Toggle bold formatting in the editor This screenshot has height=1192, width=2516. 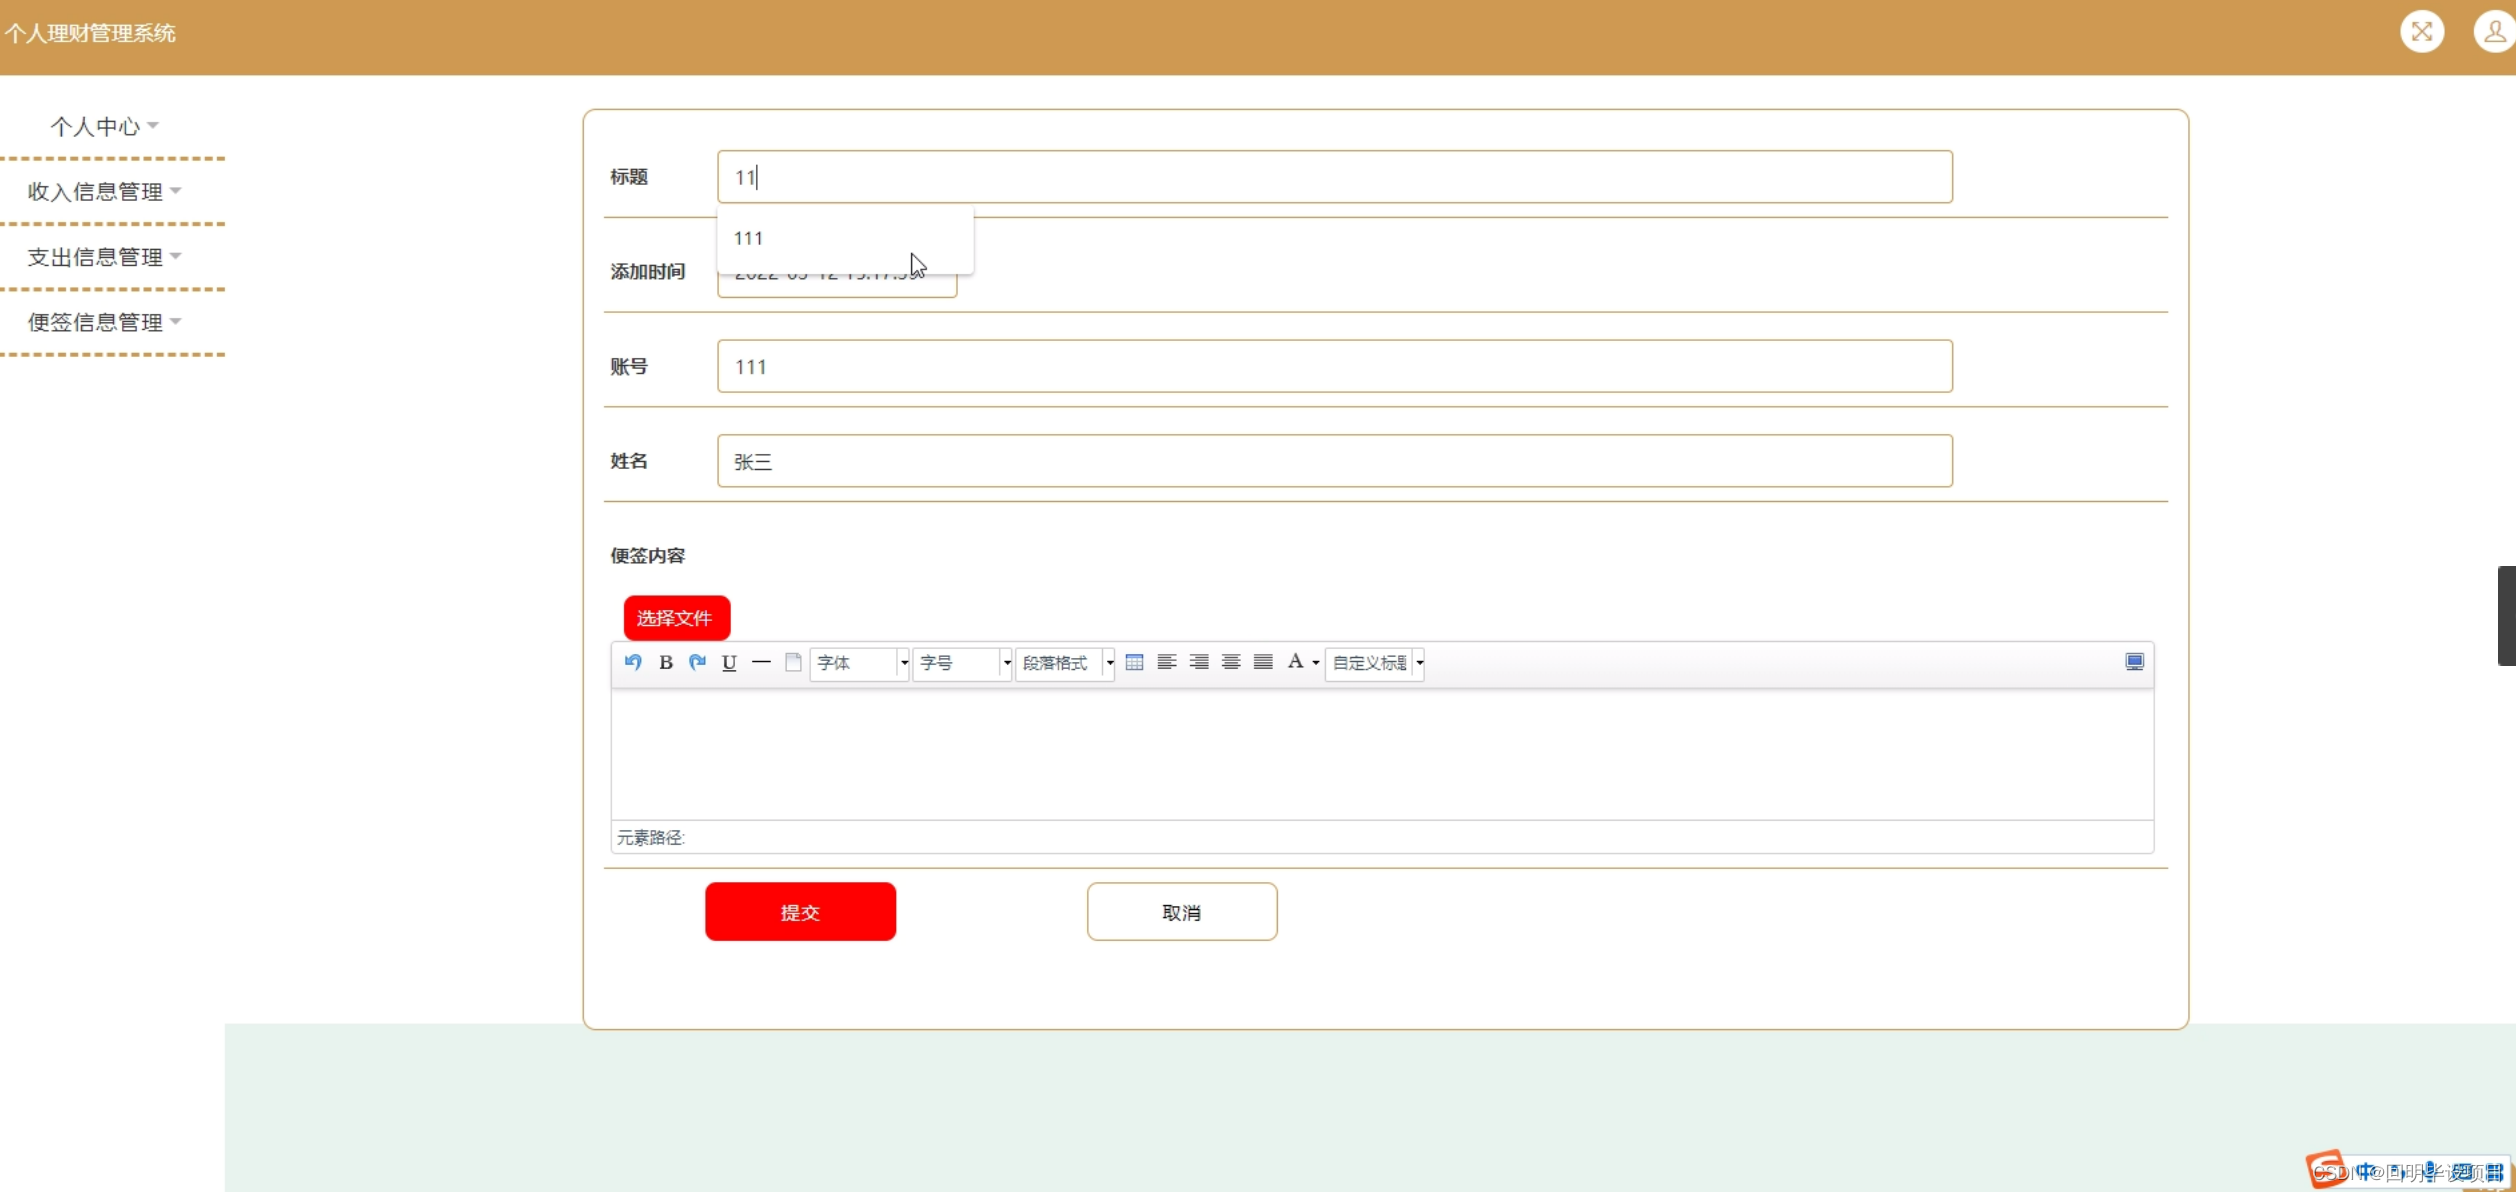tap(666, 662)
